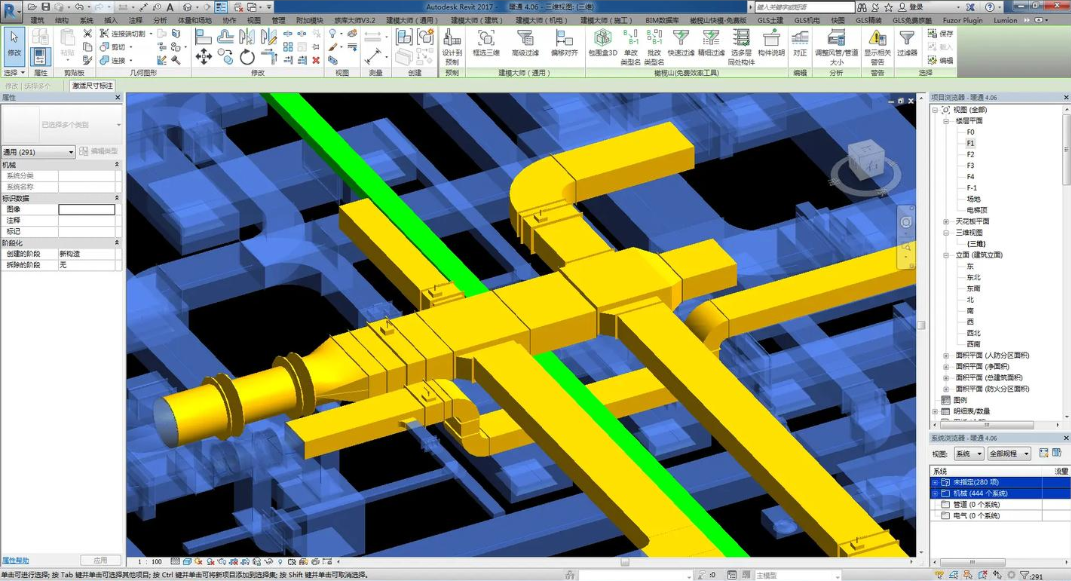Click the 显示相关警告 warning icon
Image resolution: width=1071 pixels, height=581 pixels.
(877, 40)
